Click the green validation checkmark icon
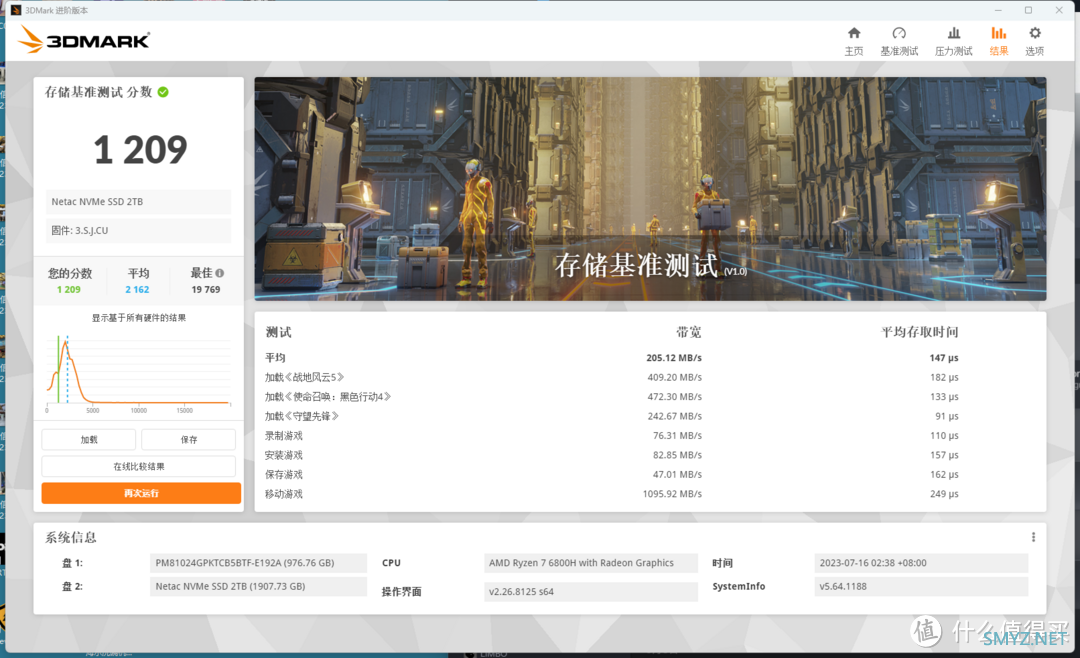The height and width of the screenshot is (658, 1080). coord(163,92)
